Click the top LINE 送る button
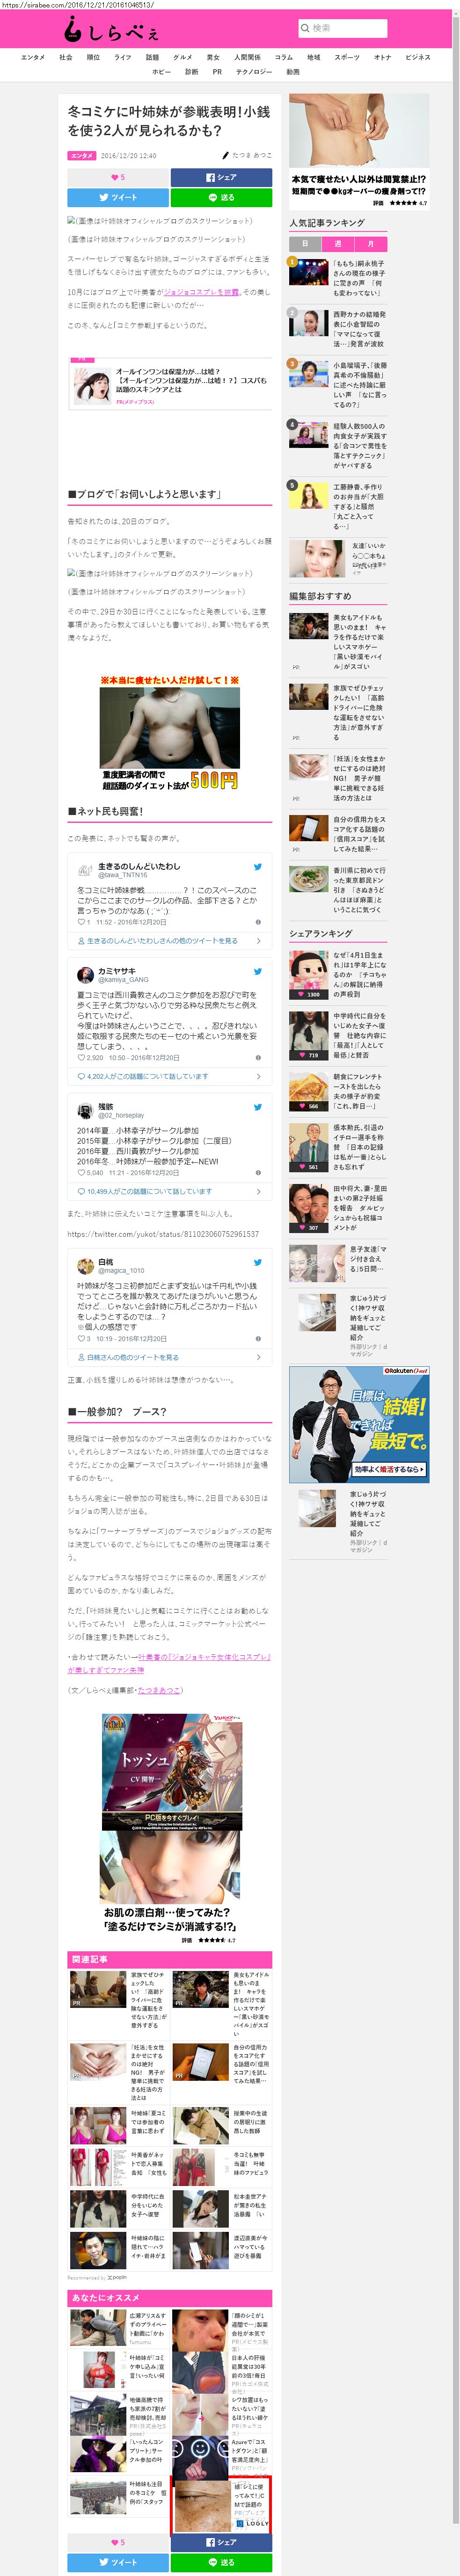The image size is (460, 2576). pos(221,197)
